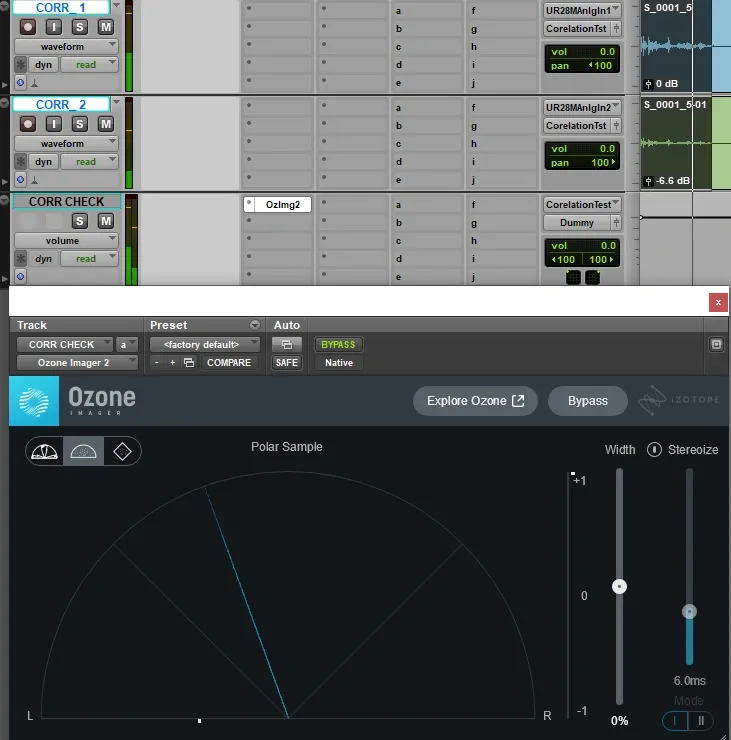Image resolution: width=731 pixels, height=740 pixels.
Task: Toggle input monitoring on CORR_2 track
Action: 54,124
